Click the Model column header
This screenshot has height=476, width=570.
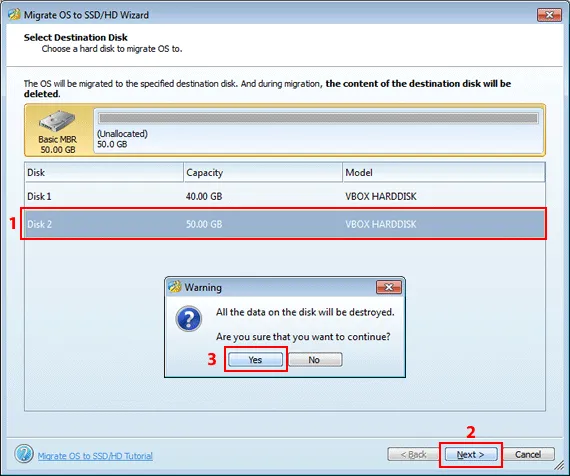[444, 172]
